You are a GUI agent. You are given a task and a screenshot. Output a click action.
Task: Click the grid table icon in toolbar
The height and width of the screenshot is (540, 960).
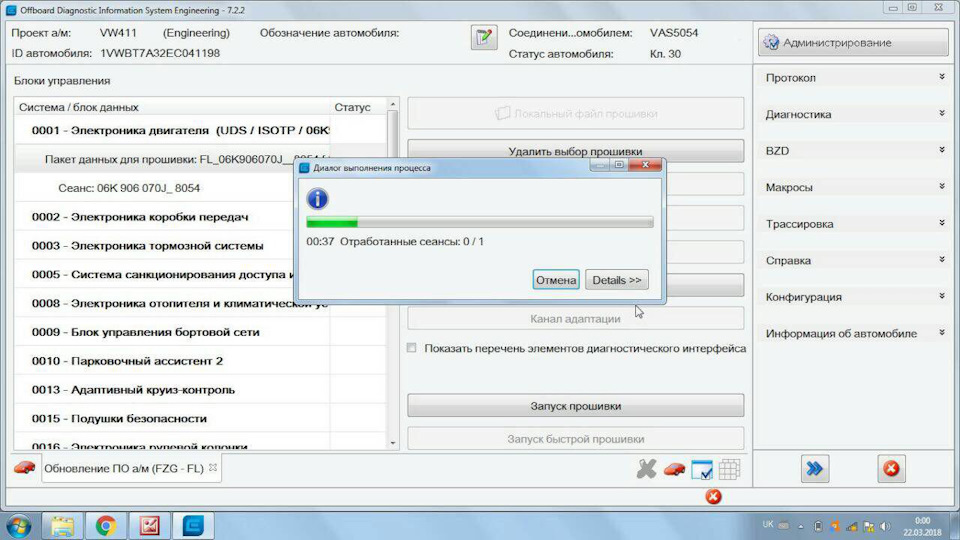729,470
